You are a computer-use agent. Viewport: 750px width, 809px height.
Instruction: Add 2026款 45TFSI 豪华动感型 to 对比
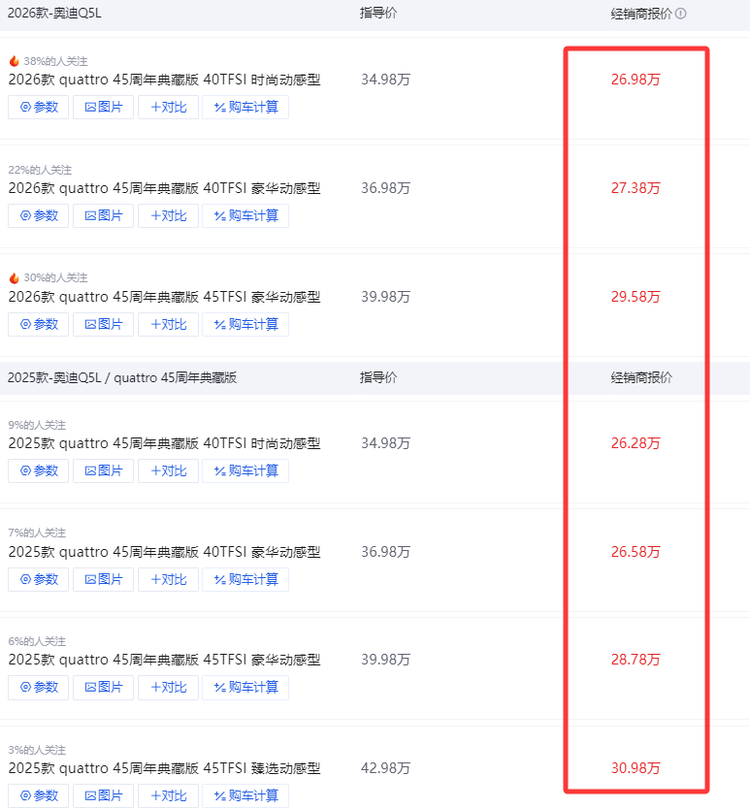(x=168, y=324)
